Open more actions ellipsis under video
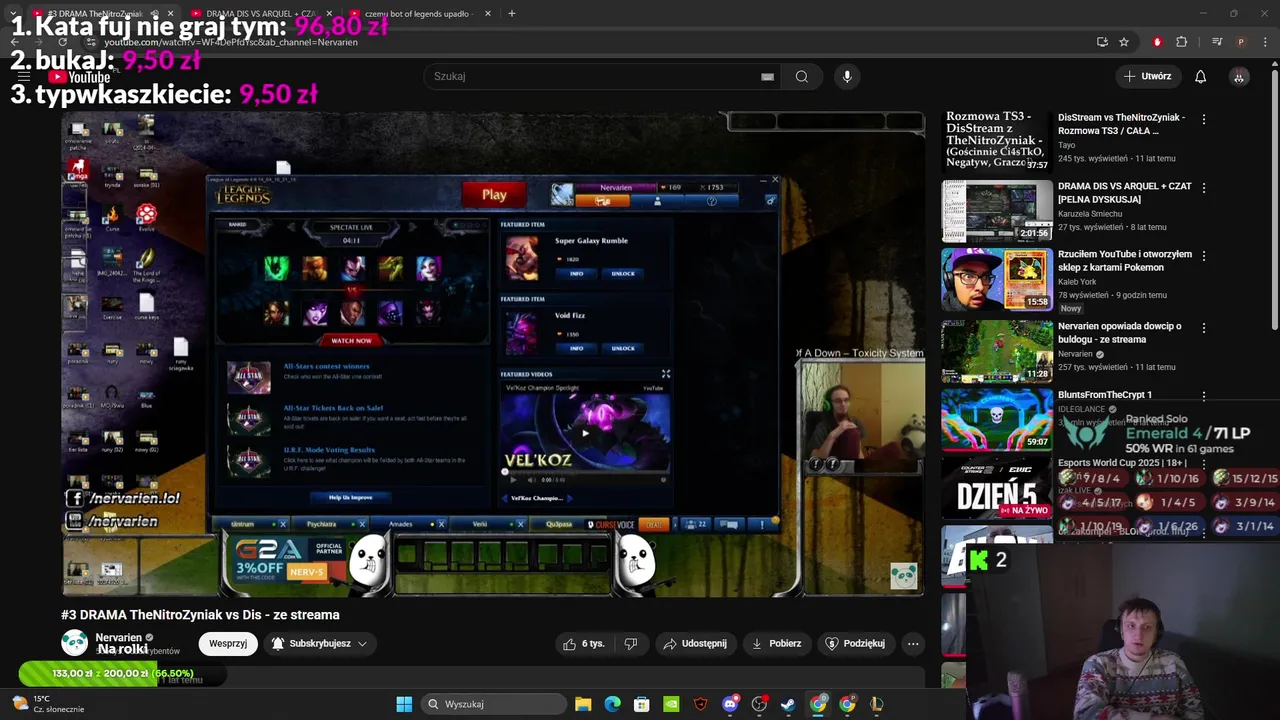This screenshot has height=720, width=1280. click(913, 643)
